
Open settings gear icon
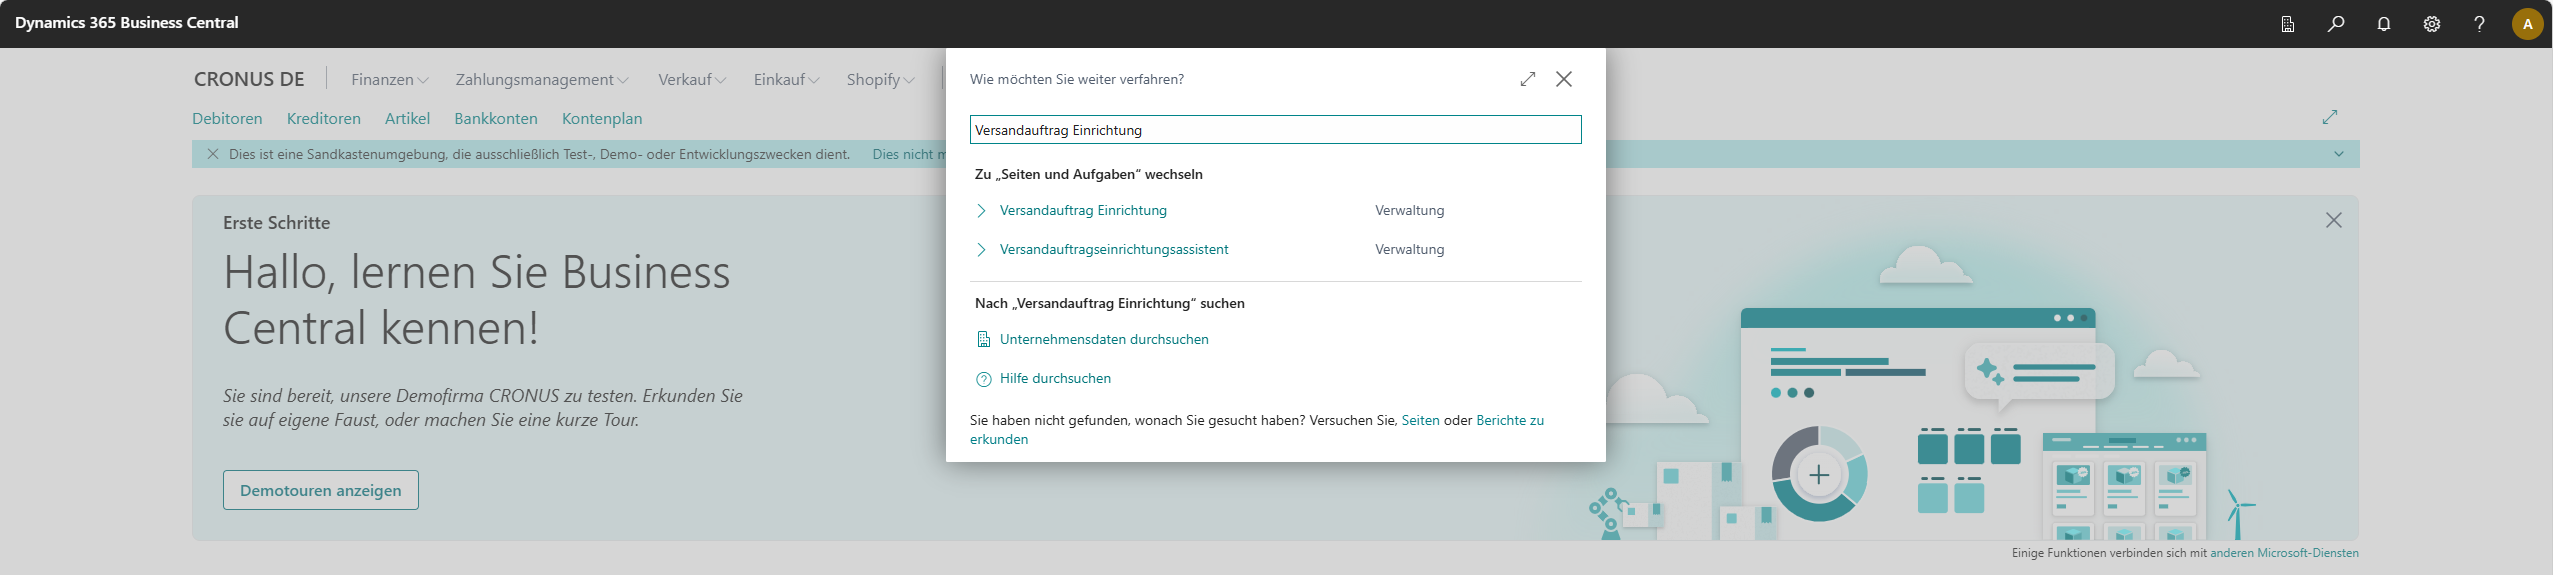(x=2432, y=24)
